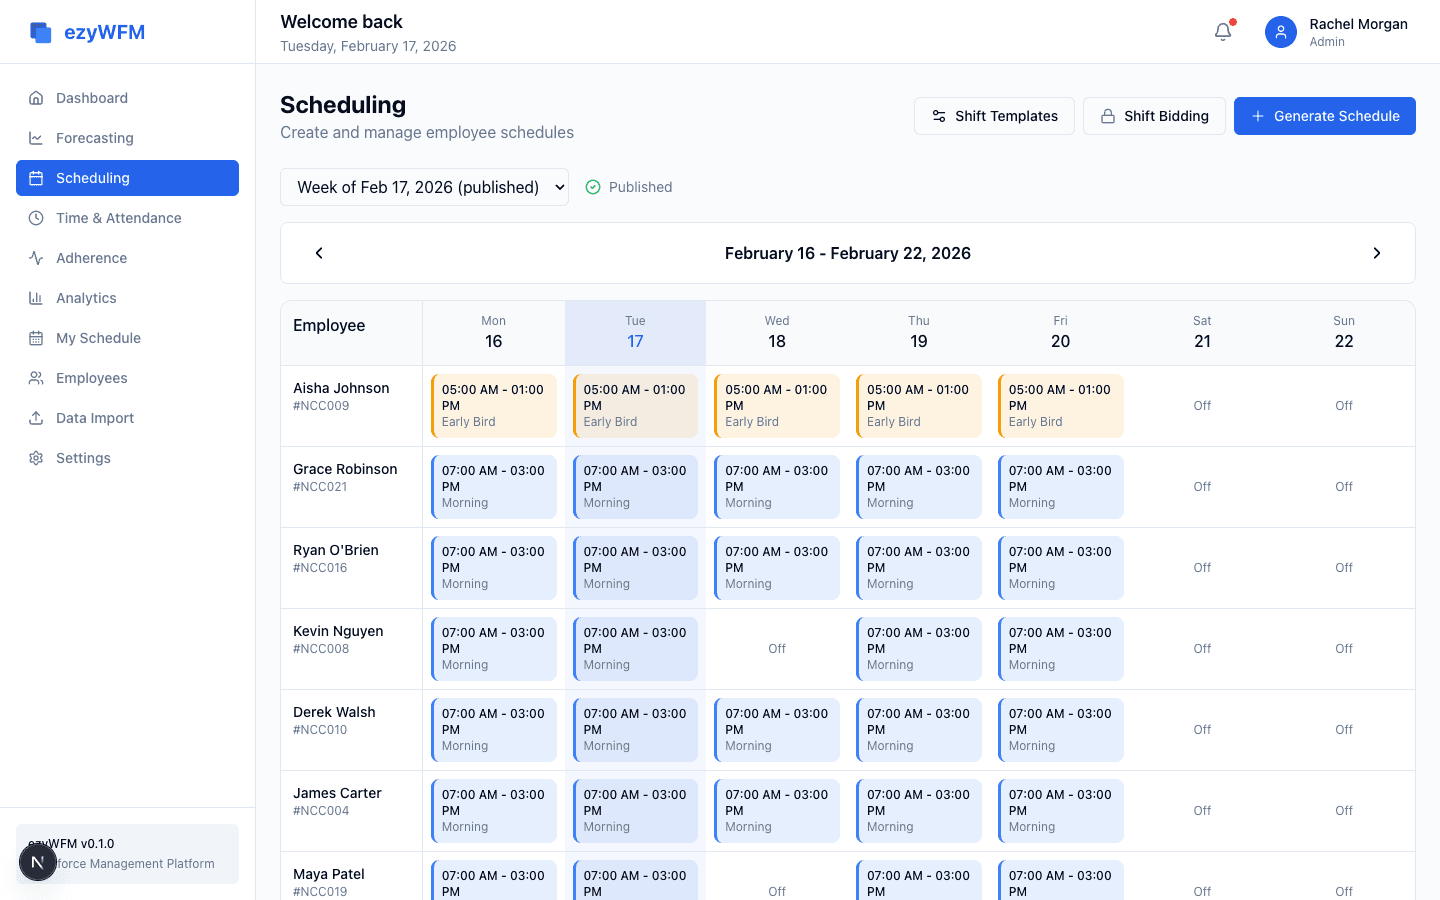Click the Time & Attendance clock icon
The width and height of the screenshot is (1440, 900).
36,218
